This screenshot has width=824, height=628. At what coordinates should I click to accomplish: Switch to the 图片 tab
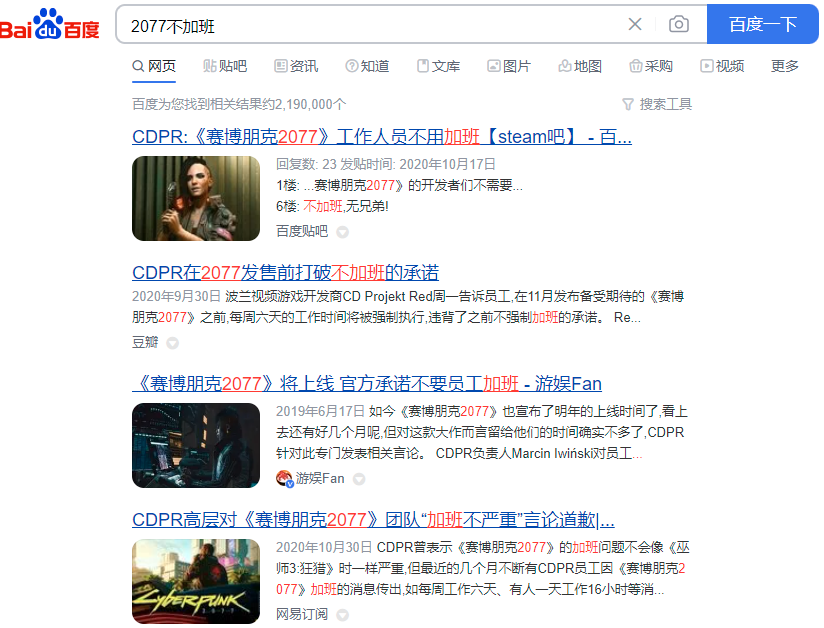click(509, 66)
